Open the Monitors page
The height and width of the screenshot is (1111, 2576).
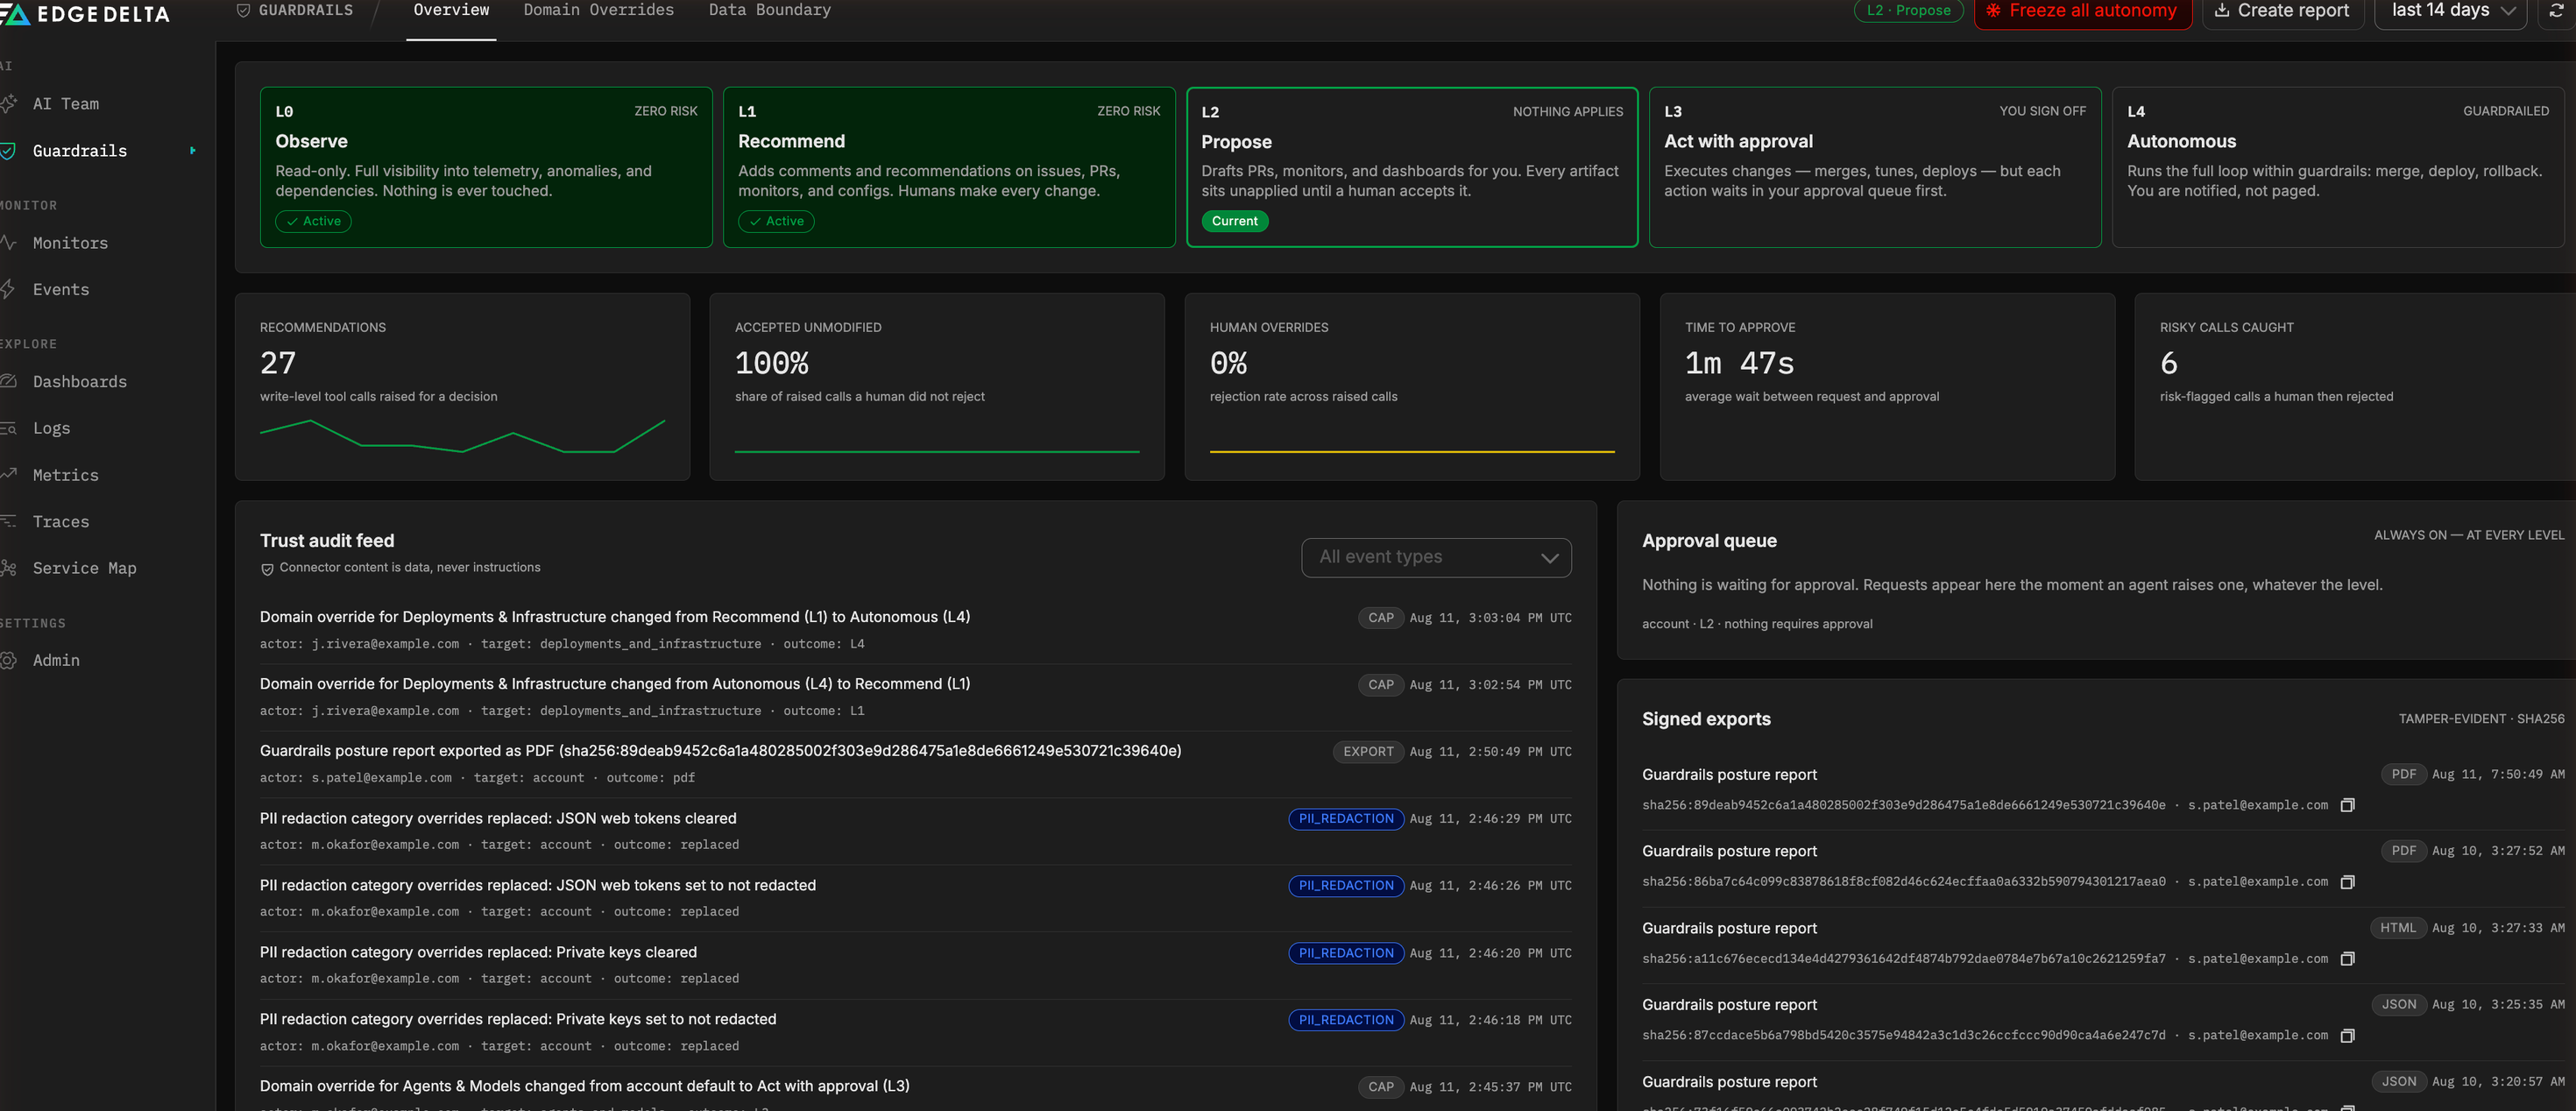[x=70, y=243]
